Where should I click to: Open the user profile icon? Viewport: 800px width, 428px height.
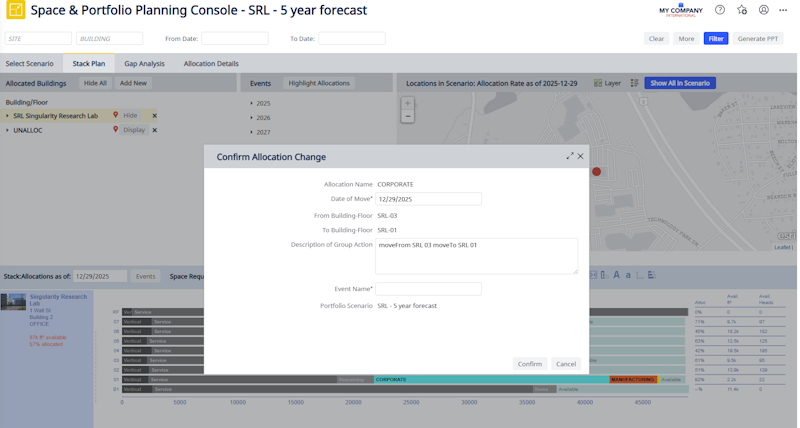pyautogui.click(x=764, y=10)
